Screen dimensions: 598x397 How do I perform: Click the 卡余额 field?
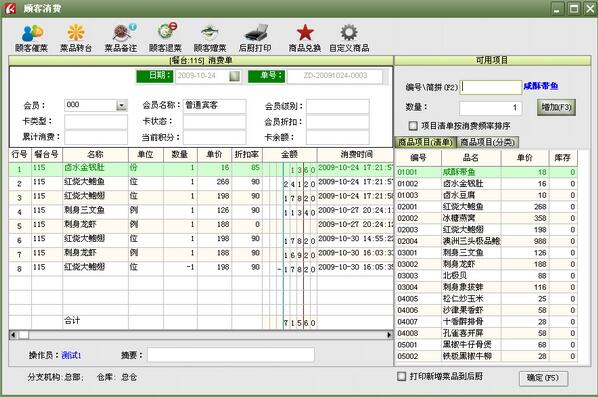pyautogui.click(x=338, y=137)
